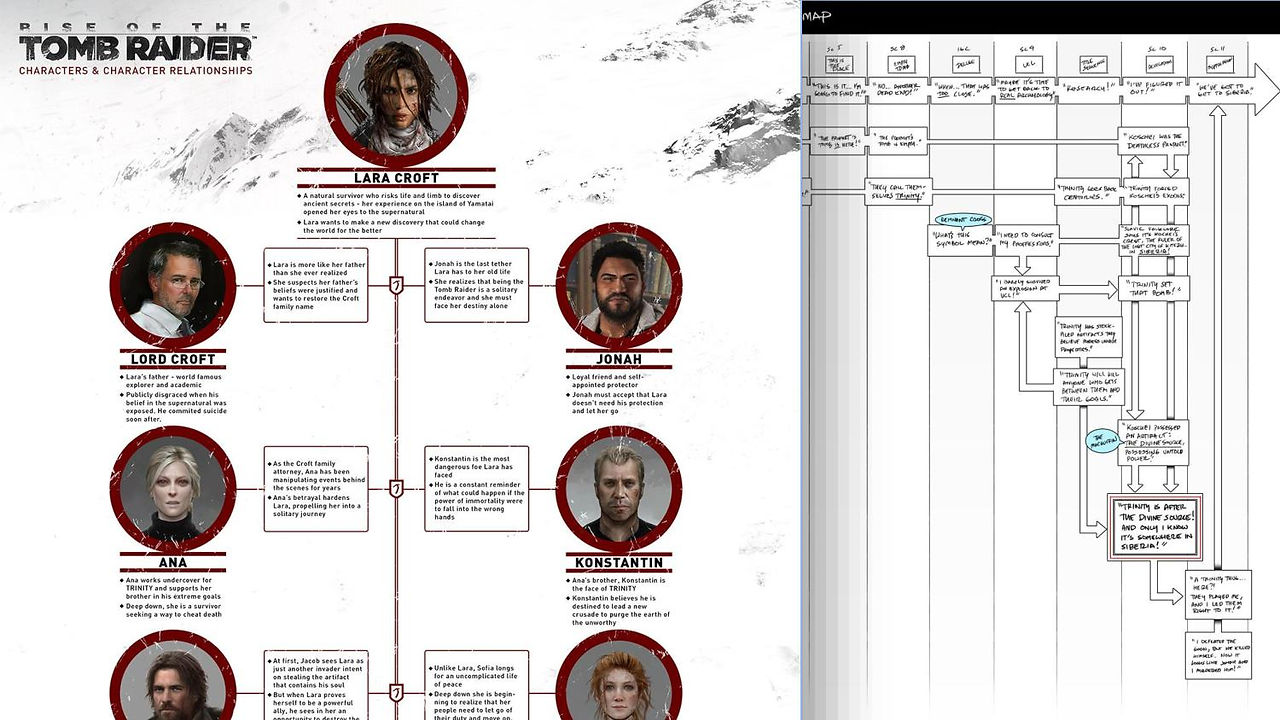Click the 'They call themselves Trinity' note

(x=898, y=191)
